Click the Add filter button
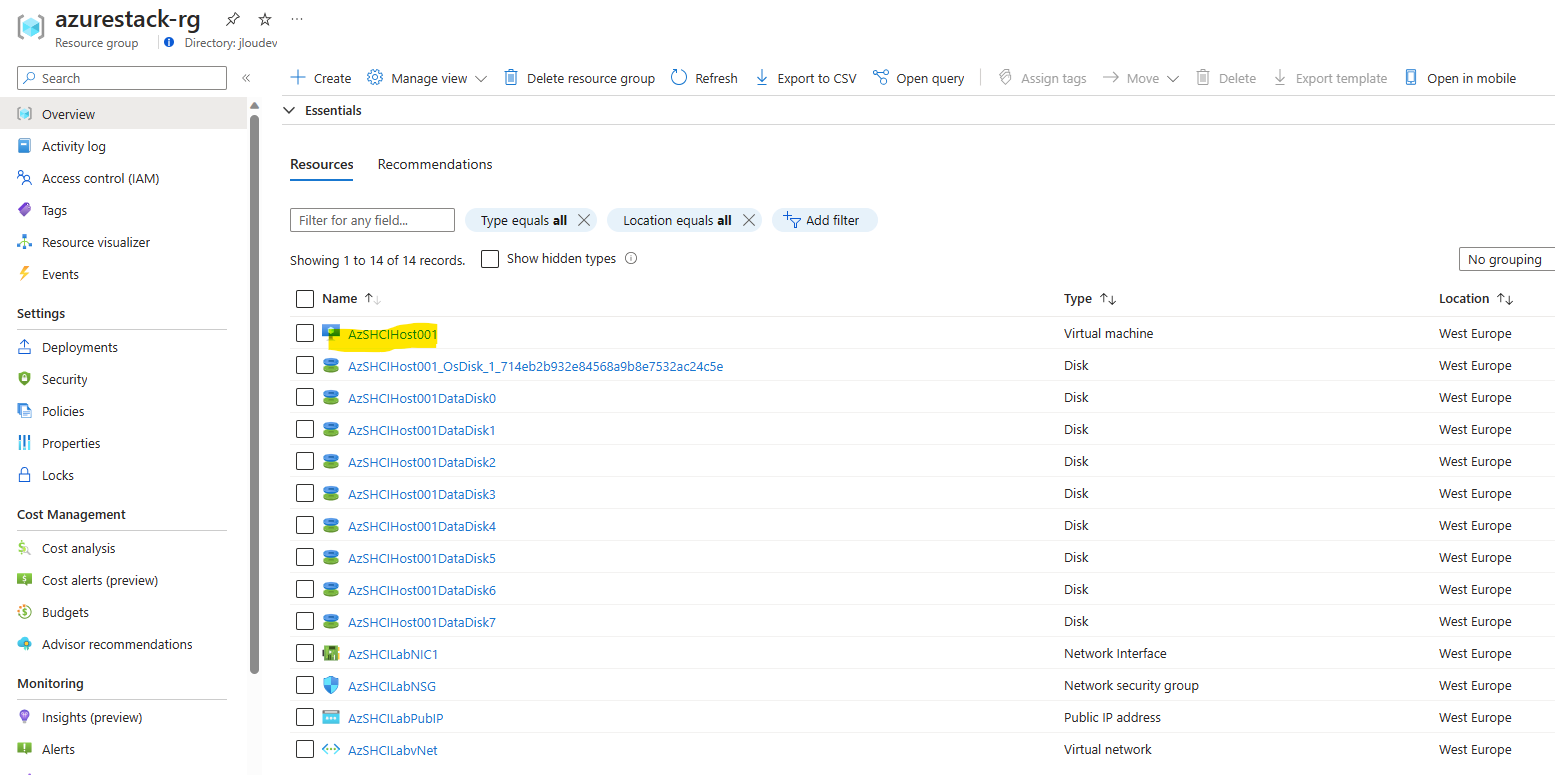 [x=824, y=220]
